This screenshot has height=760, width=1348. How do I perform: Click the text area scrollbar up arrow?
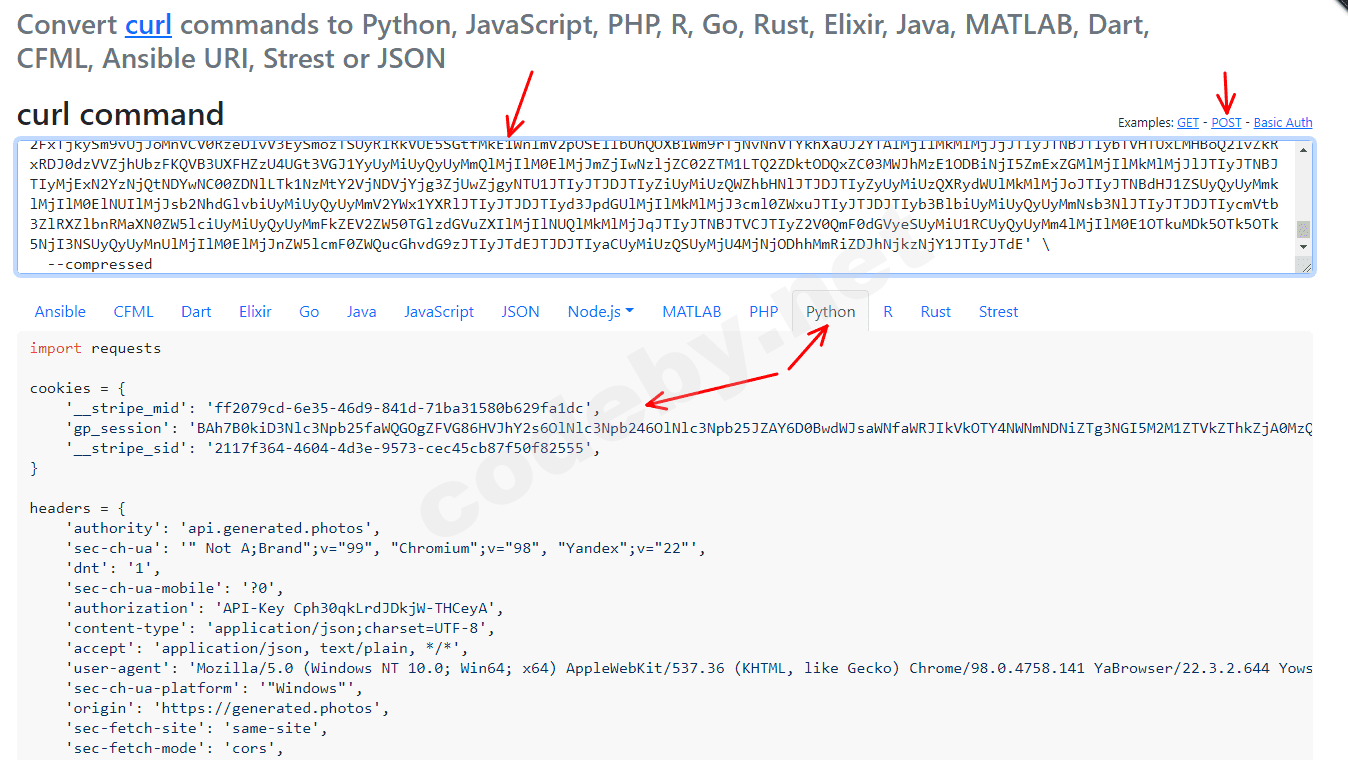point(1303,150)
